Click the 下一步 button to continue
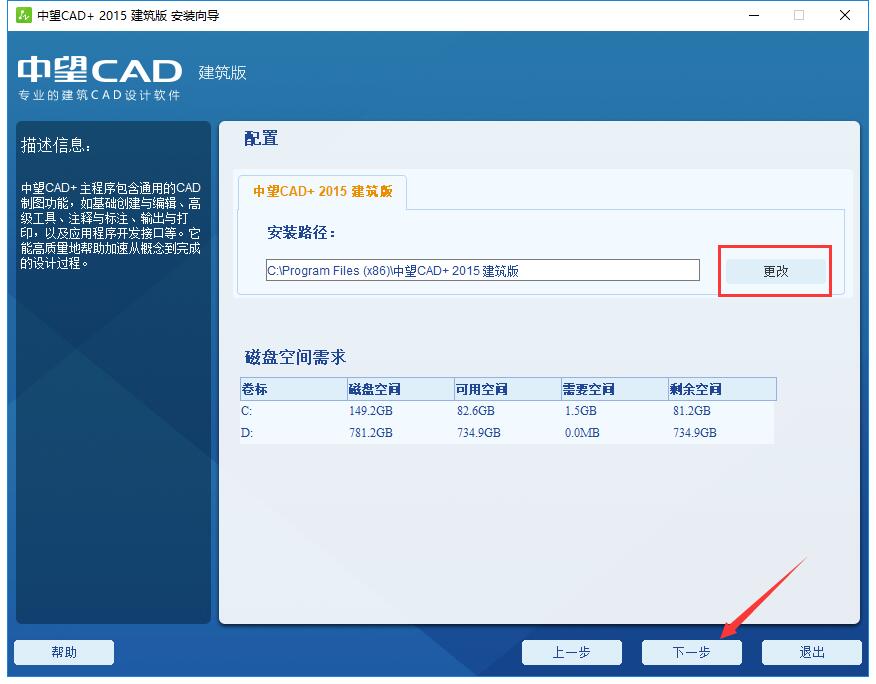876x684 pixels. click(x=691, y=652)
